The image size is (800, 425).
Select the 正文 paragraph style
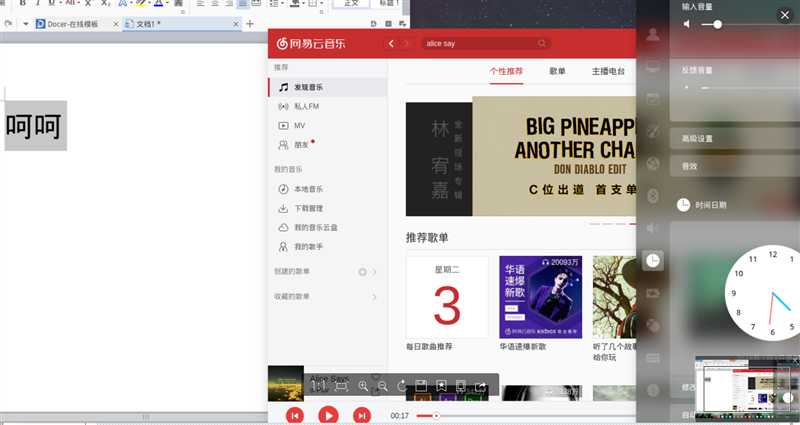point(351,3)
